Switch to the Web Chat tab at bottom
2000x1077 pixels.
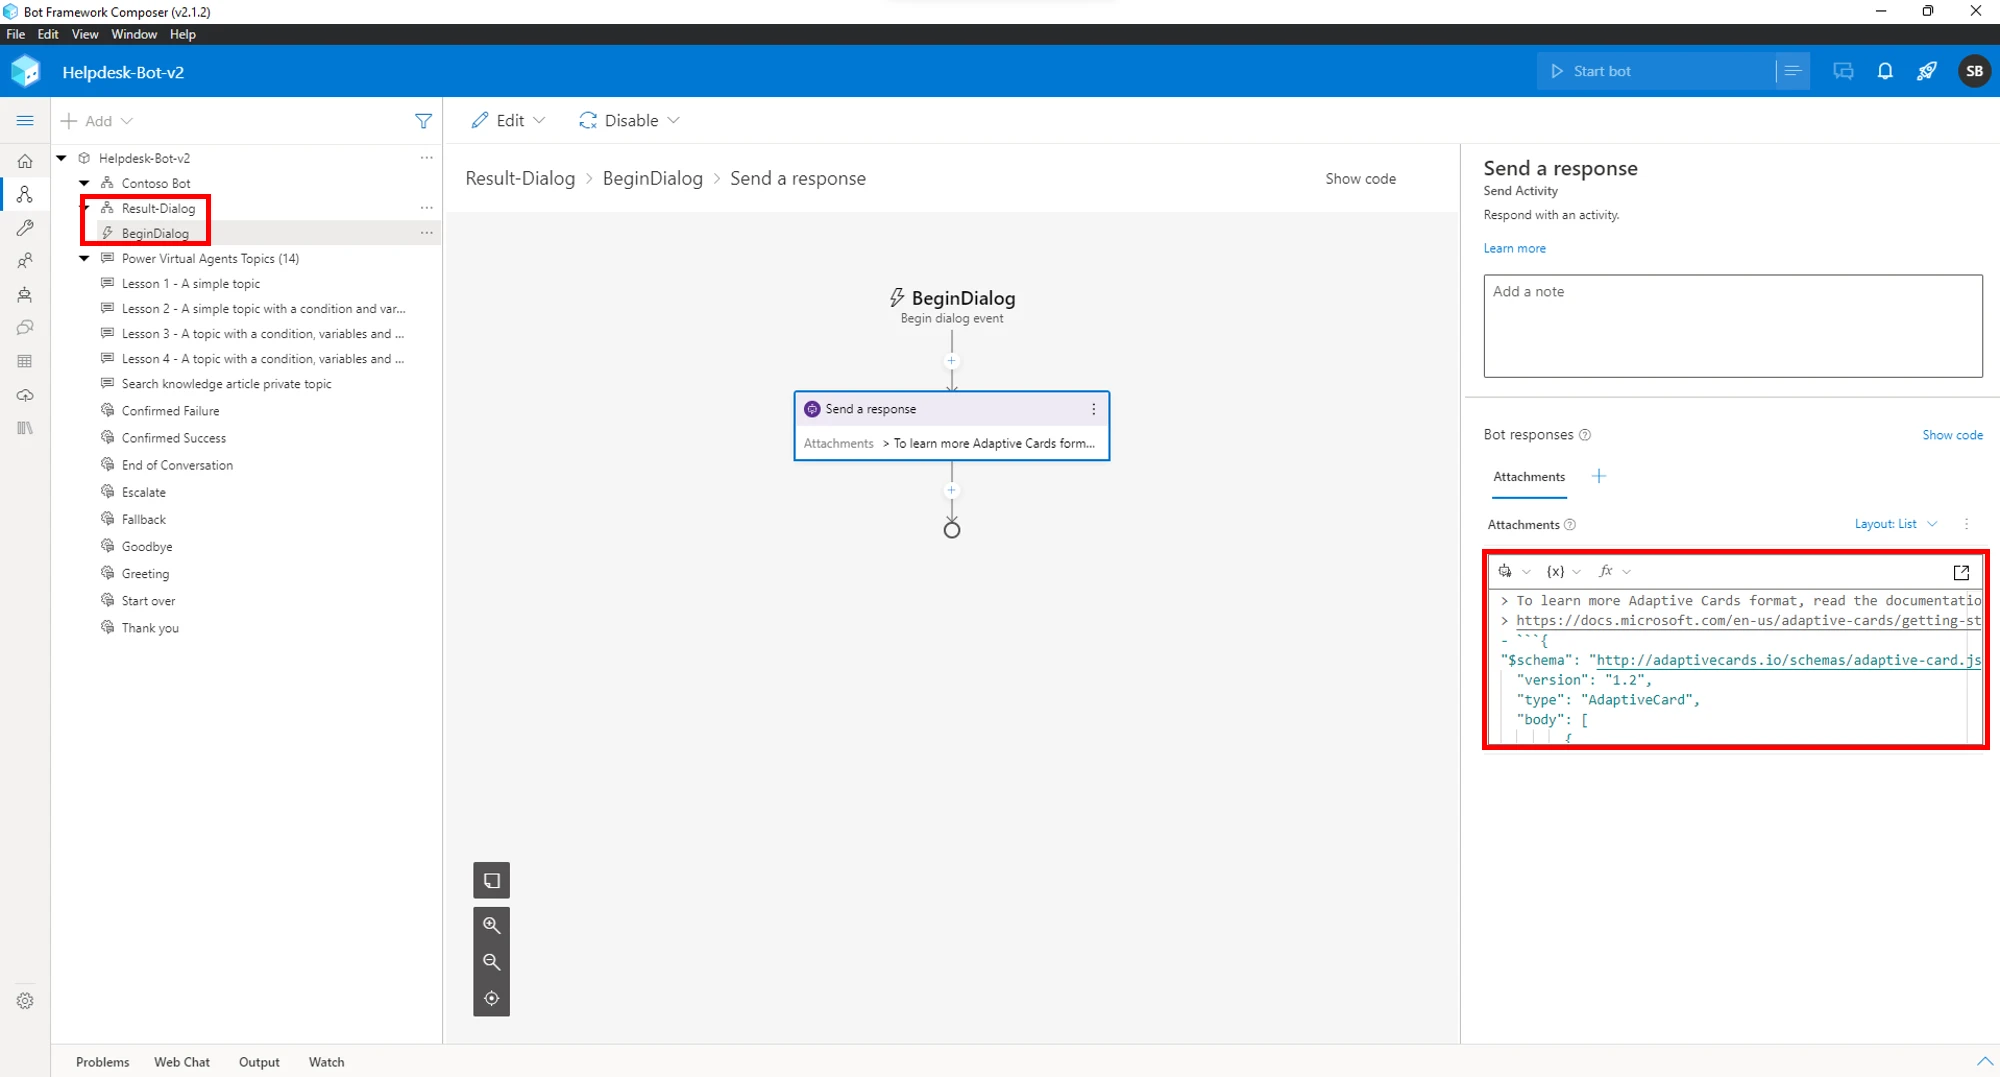tap(182, 1062)
